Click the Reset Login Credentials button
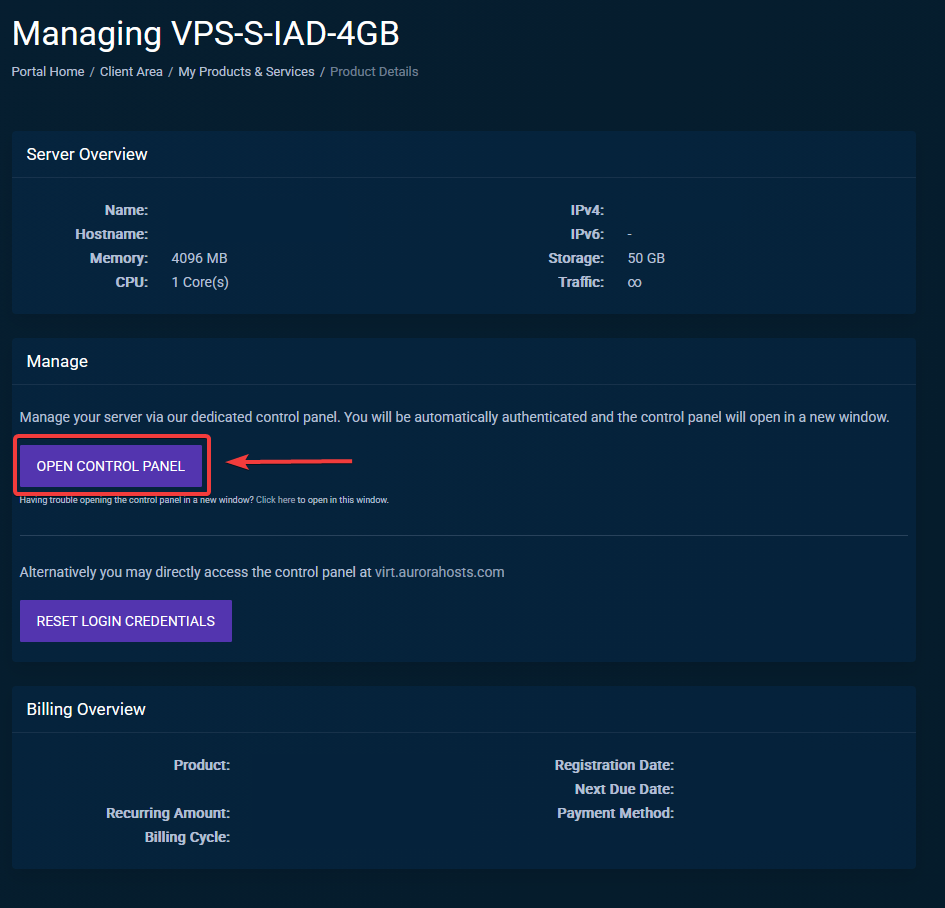The image size is (945, 908). [x=125, y=621]
